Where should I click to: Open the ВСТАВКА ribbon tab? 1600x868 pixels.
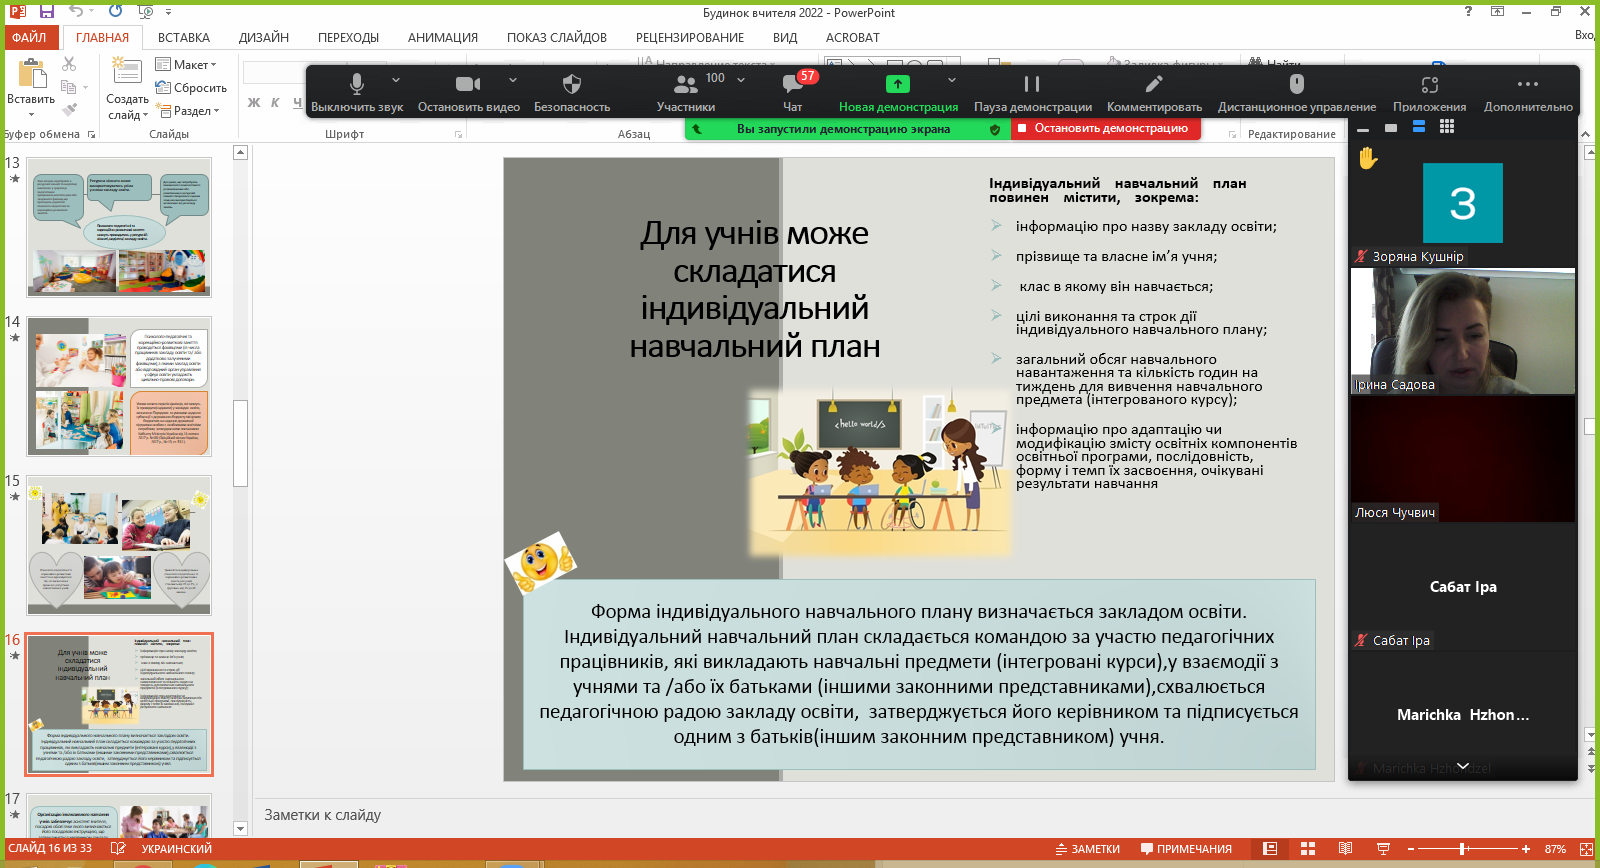click(183, 38)
